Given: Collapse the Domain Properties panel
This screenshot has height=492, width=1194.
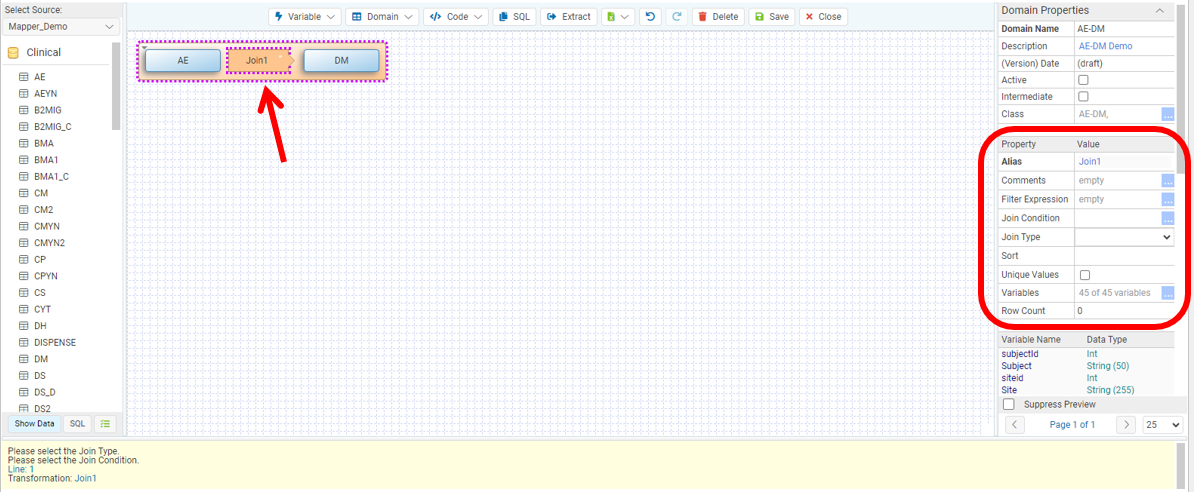Looking at the screenshot, I should pyautogui.click(x=1159, y=11).
